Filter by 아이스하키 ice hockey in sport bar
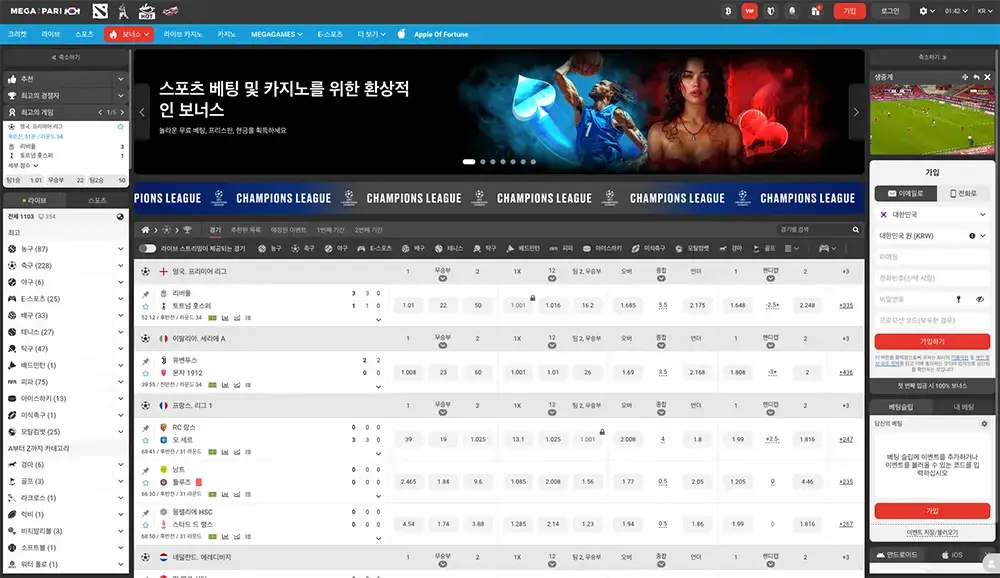Viewport: 1000px width, 578px height. point(602,248)
